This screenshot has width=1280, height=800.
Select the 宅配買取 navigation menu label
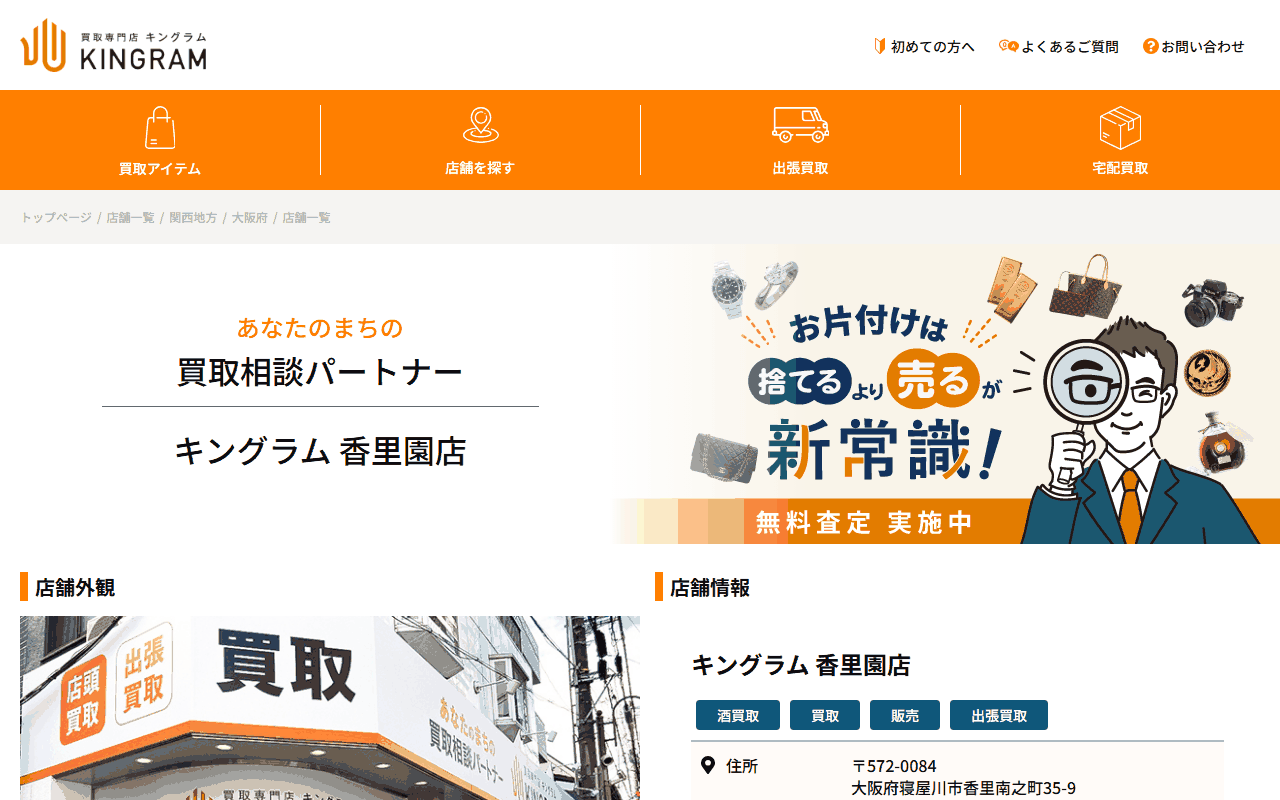point(1120,168)
